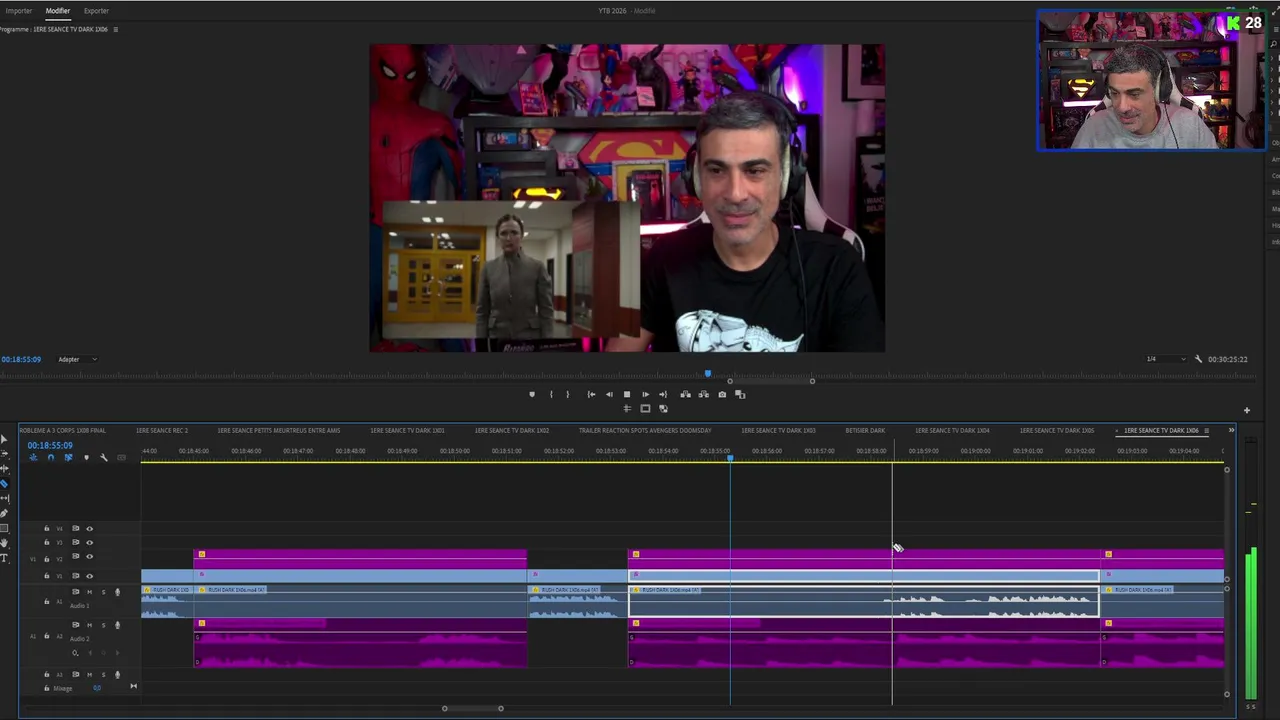Open TRAILER REACTION SPOTS AVENGERS DOOMSDAY tab
1280x720 pixels.
pyautogui.click(x=645, y=430)
